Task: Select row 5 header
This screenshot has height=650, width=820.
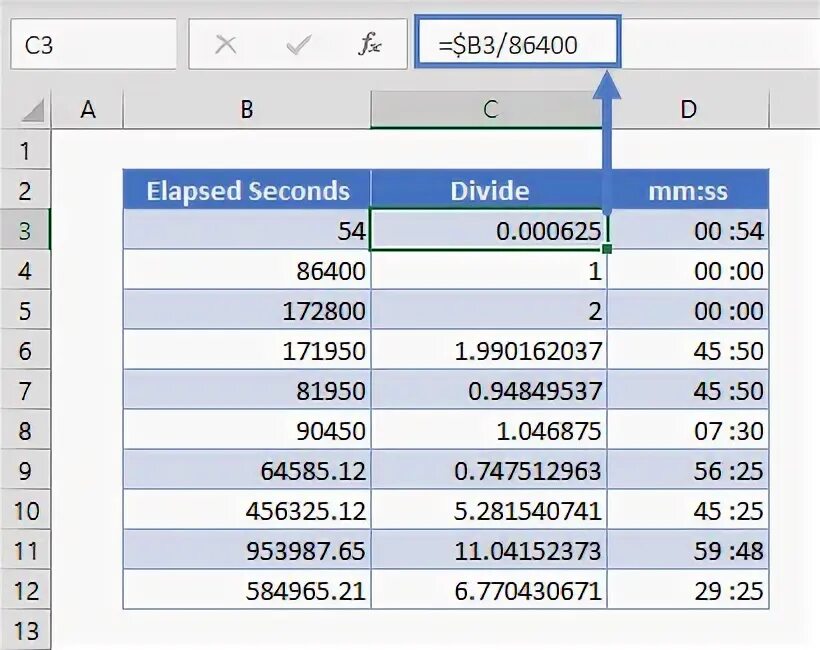Action: coord(25,310)
